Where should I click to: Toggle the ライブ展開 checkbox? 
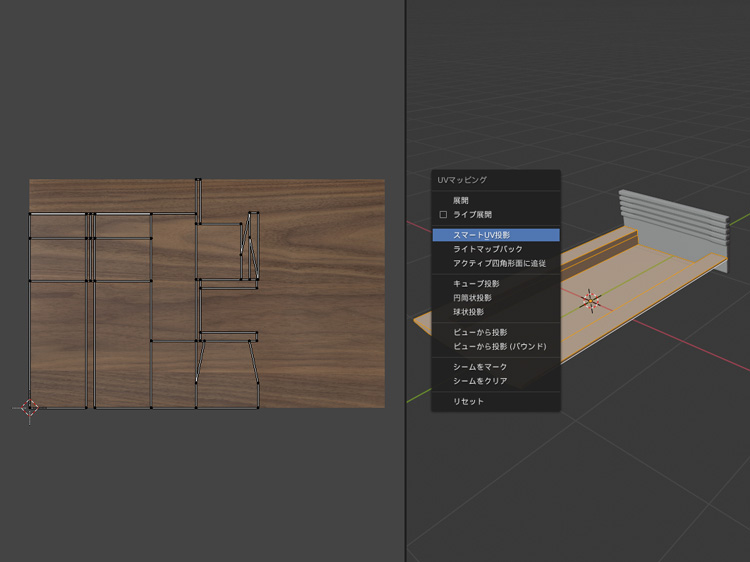443,215
